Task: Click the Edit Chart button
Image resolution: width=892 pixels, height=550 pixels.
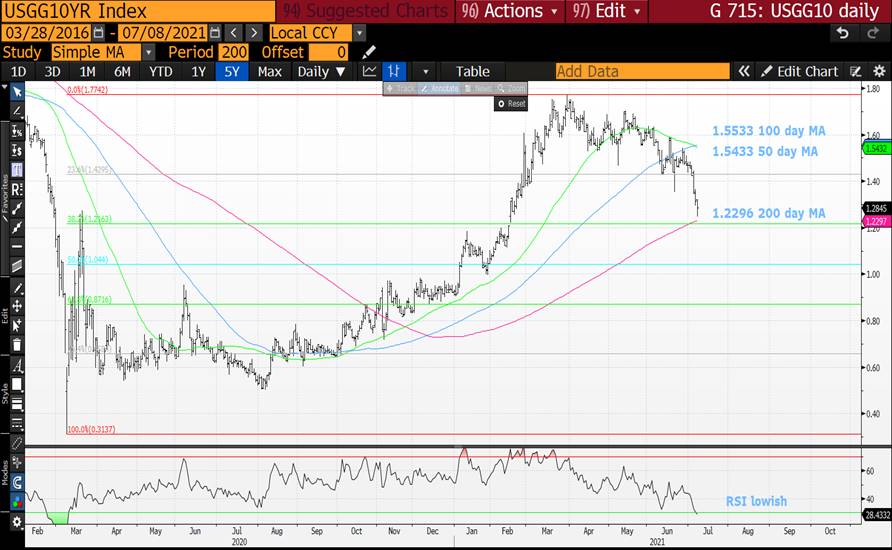Action: [x=800, y=72]
